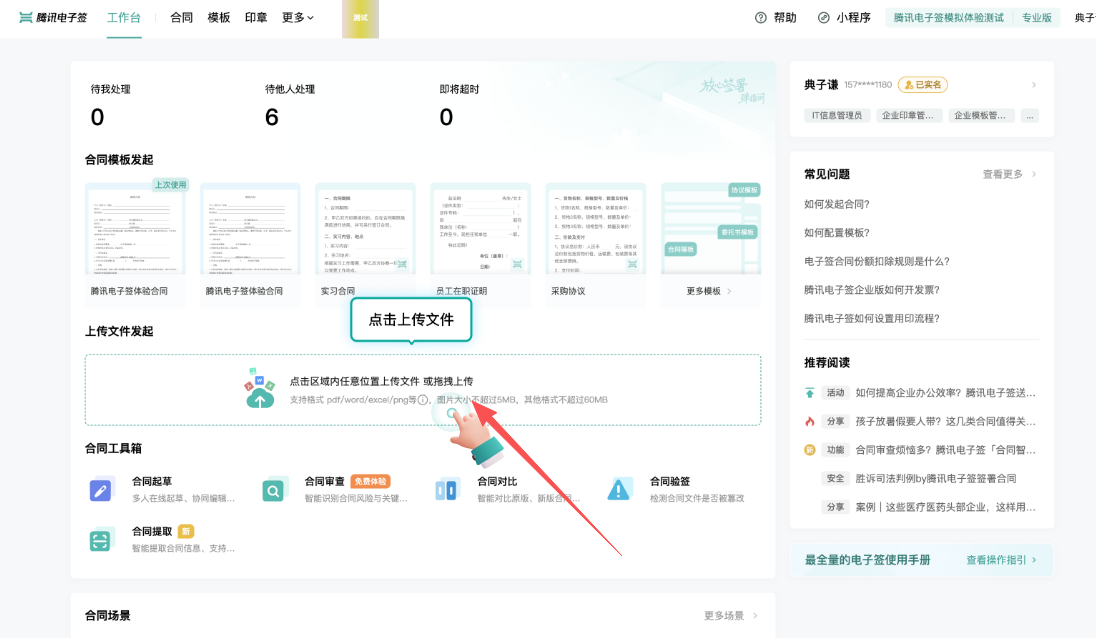This screenshot has width=1096, height=638.
Task: Open the 小程序 mini-program icon
Action: tap(824, 17)
